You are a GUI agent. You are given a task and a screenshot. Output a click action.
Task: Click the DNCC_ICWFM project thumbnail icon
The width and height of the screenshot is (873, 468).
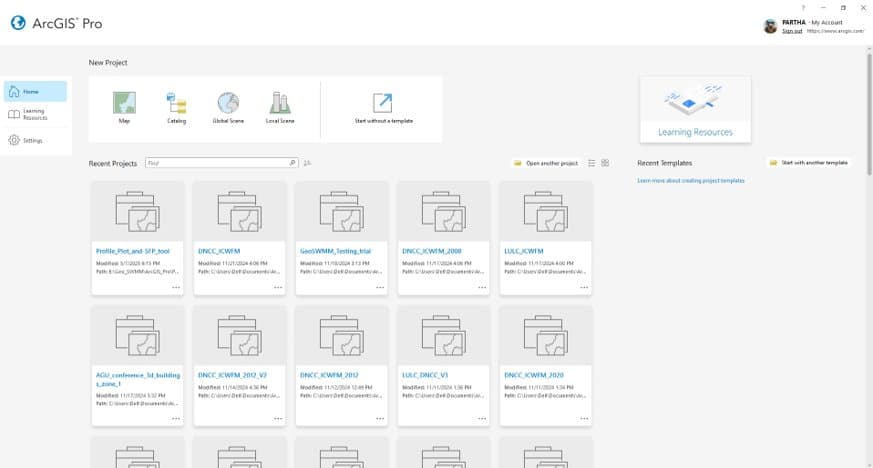pos(239,211)
